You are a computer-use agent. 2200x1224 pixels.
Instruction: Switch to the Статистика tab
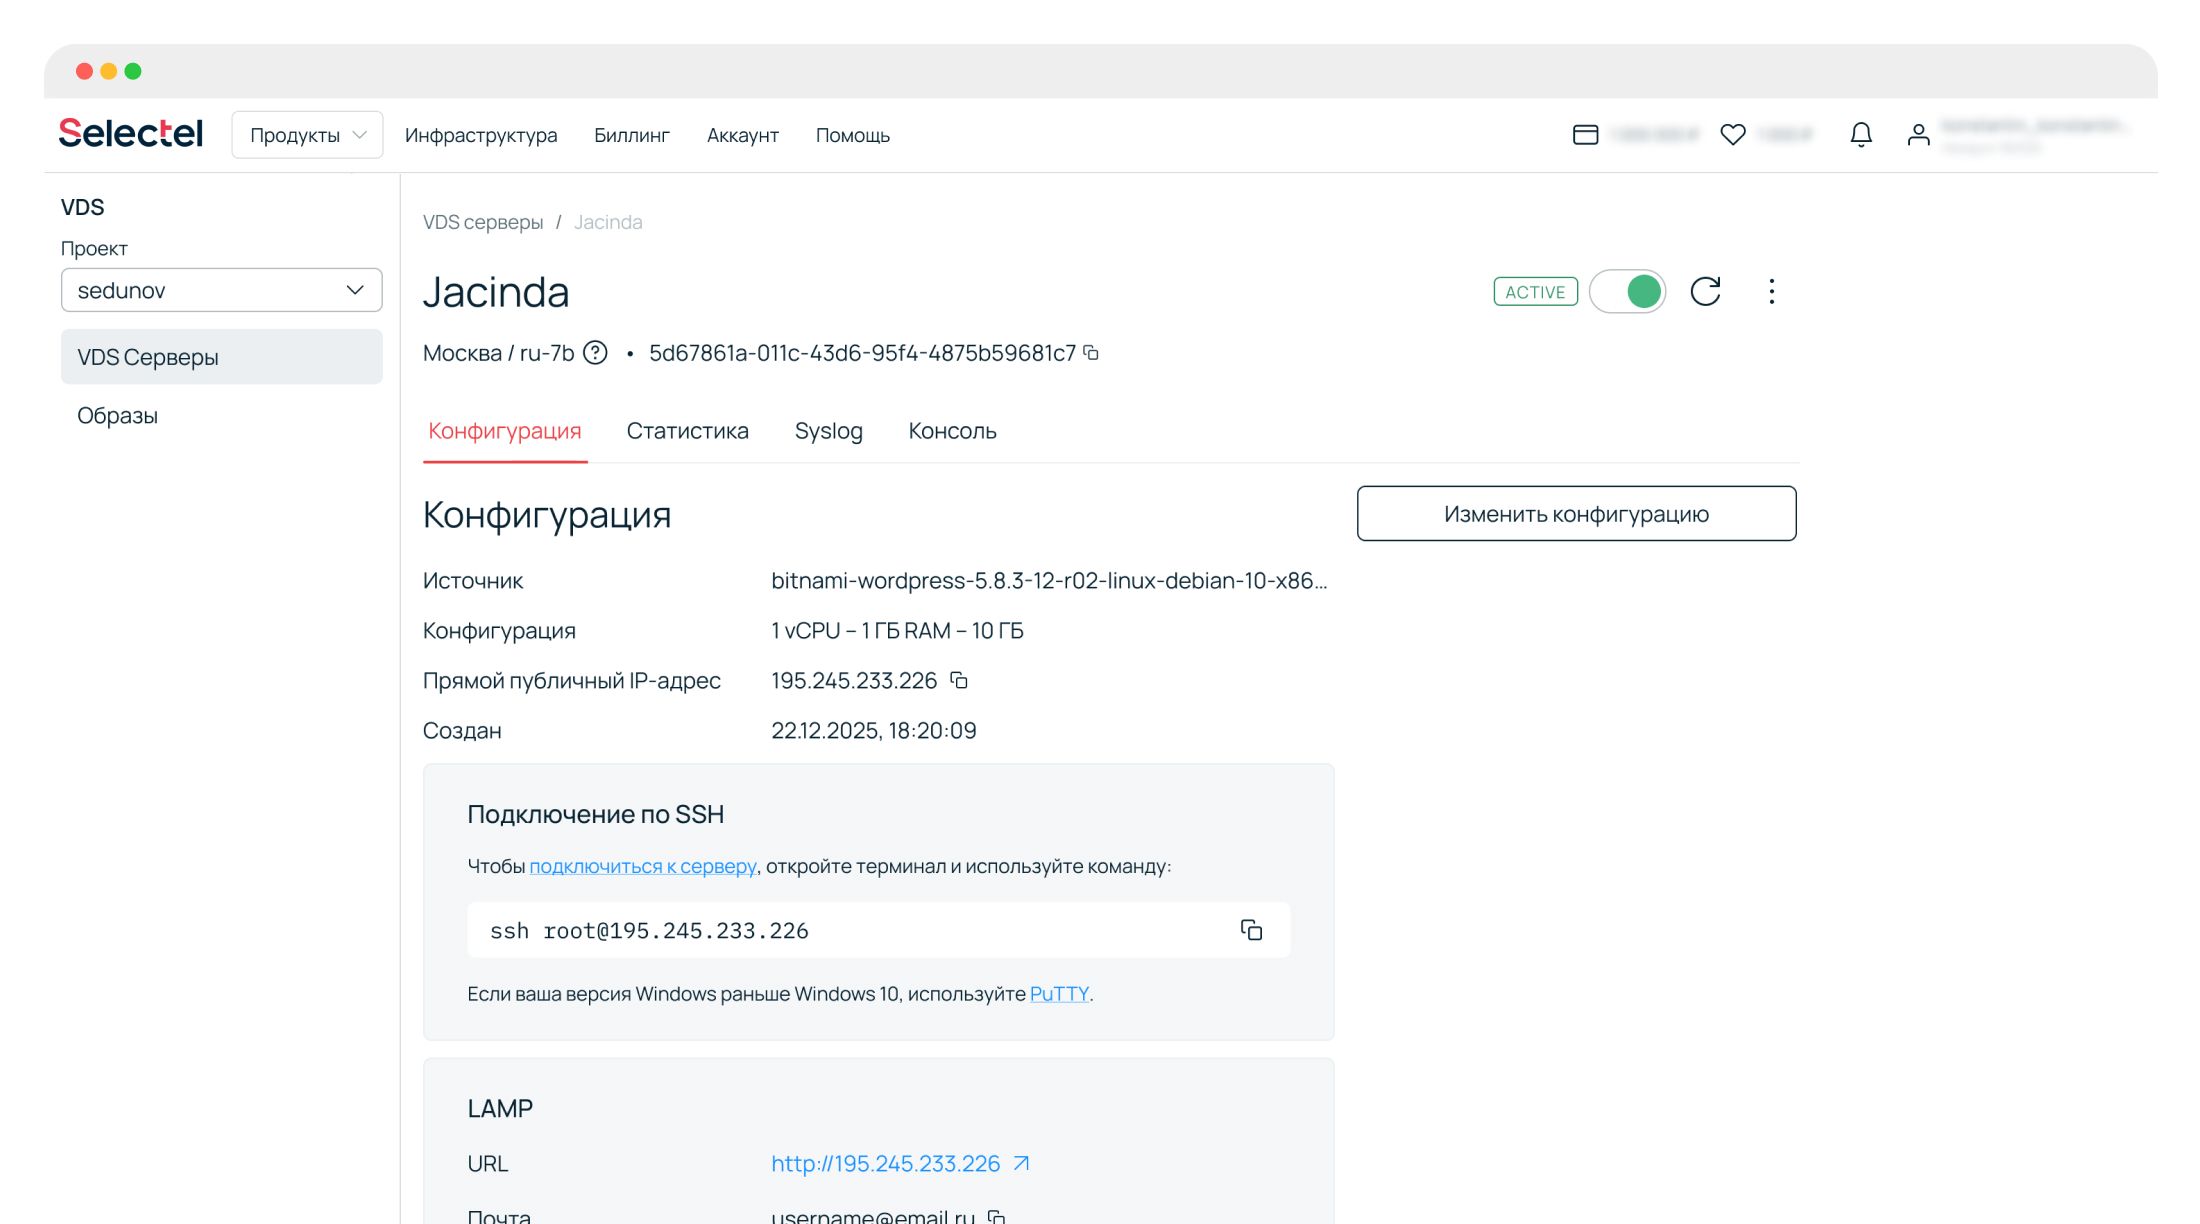pyautogui.click(x=687, y=431)
